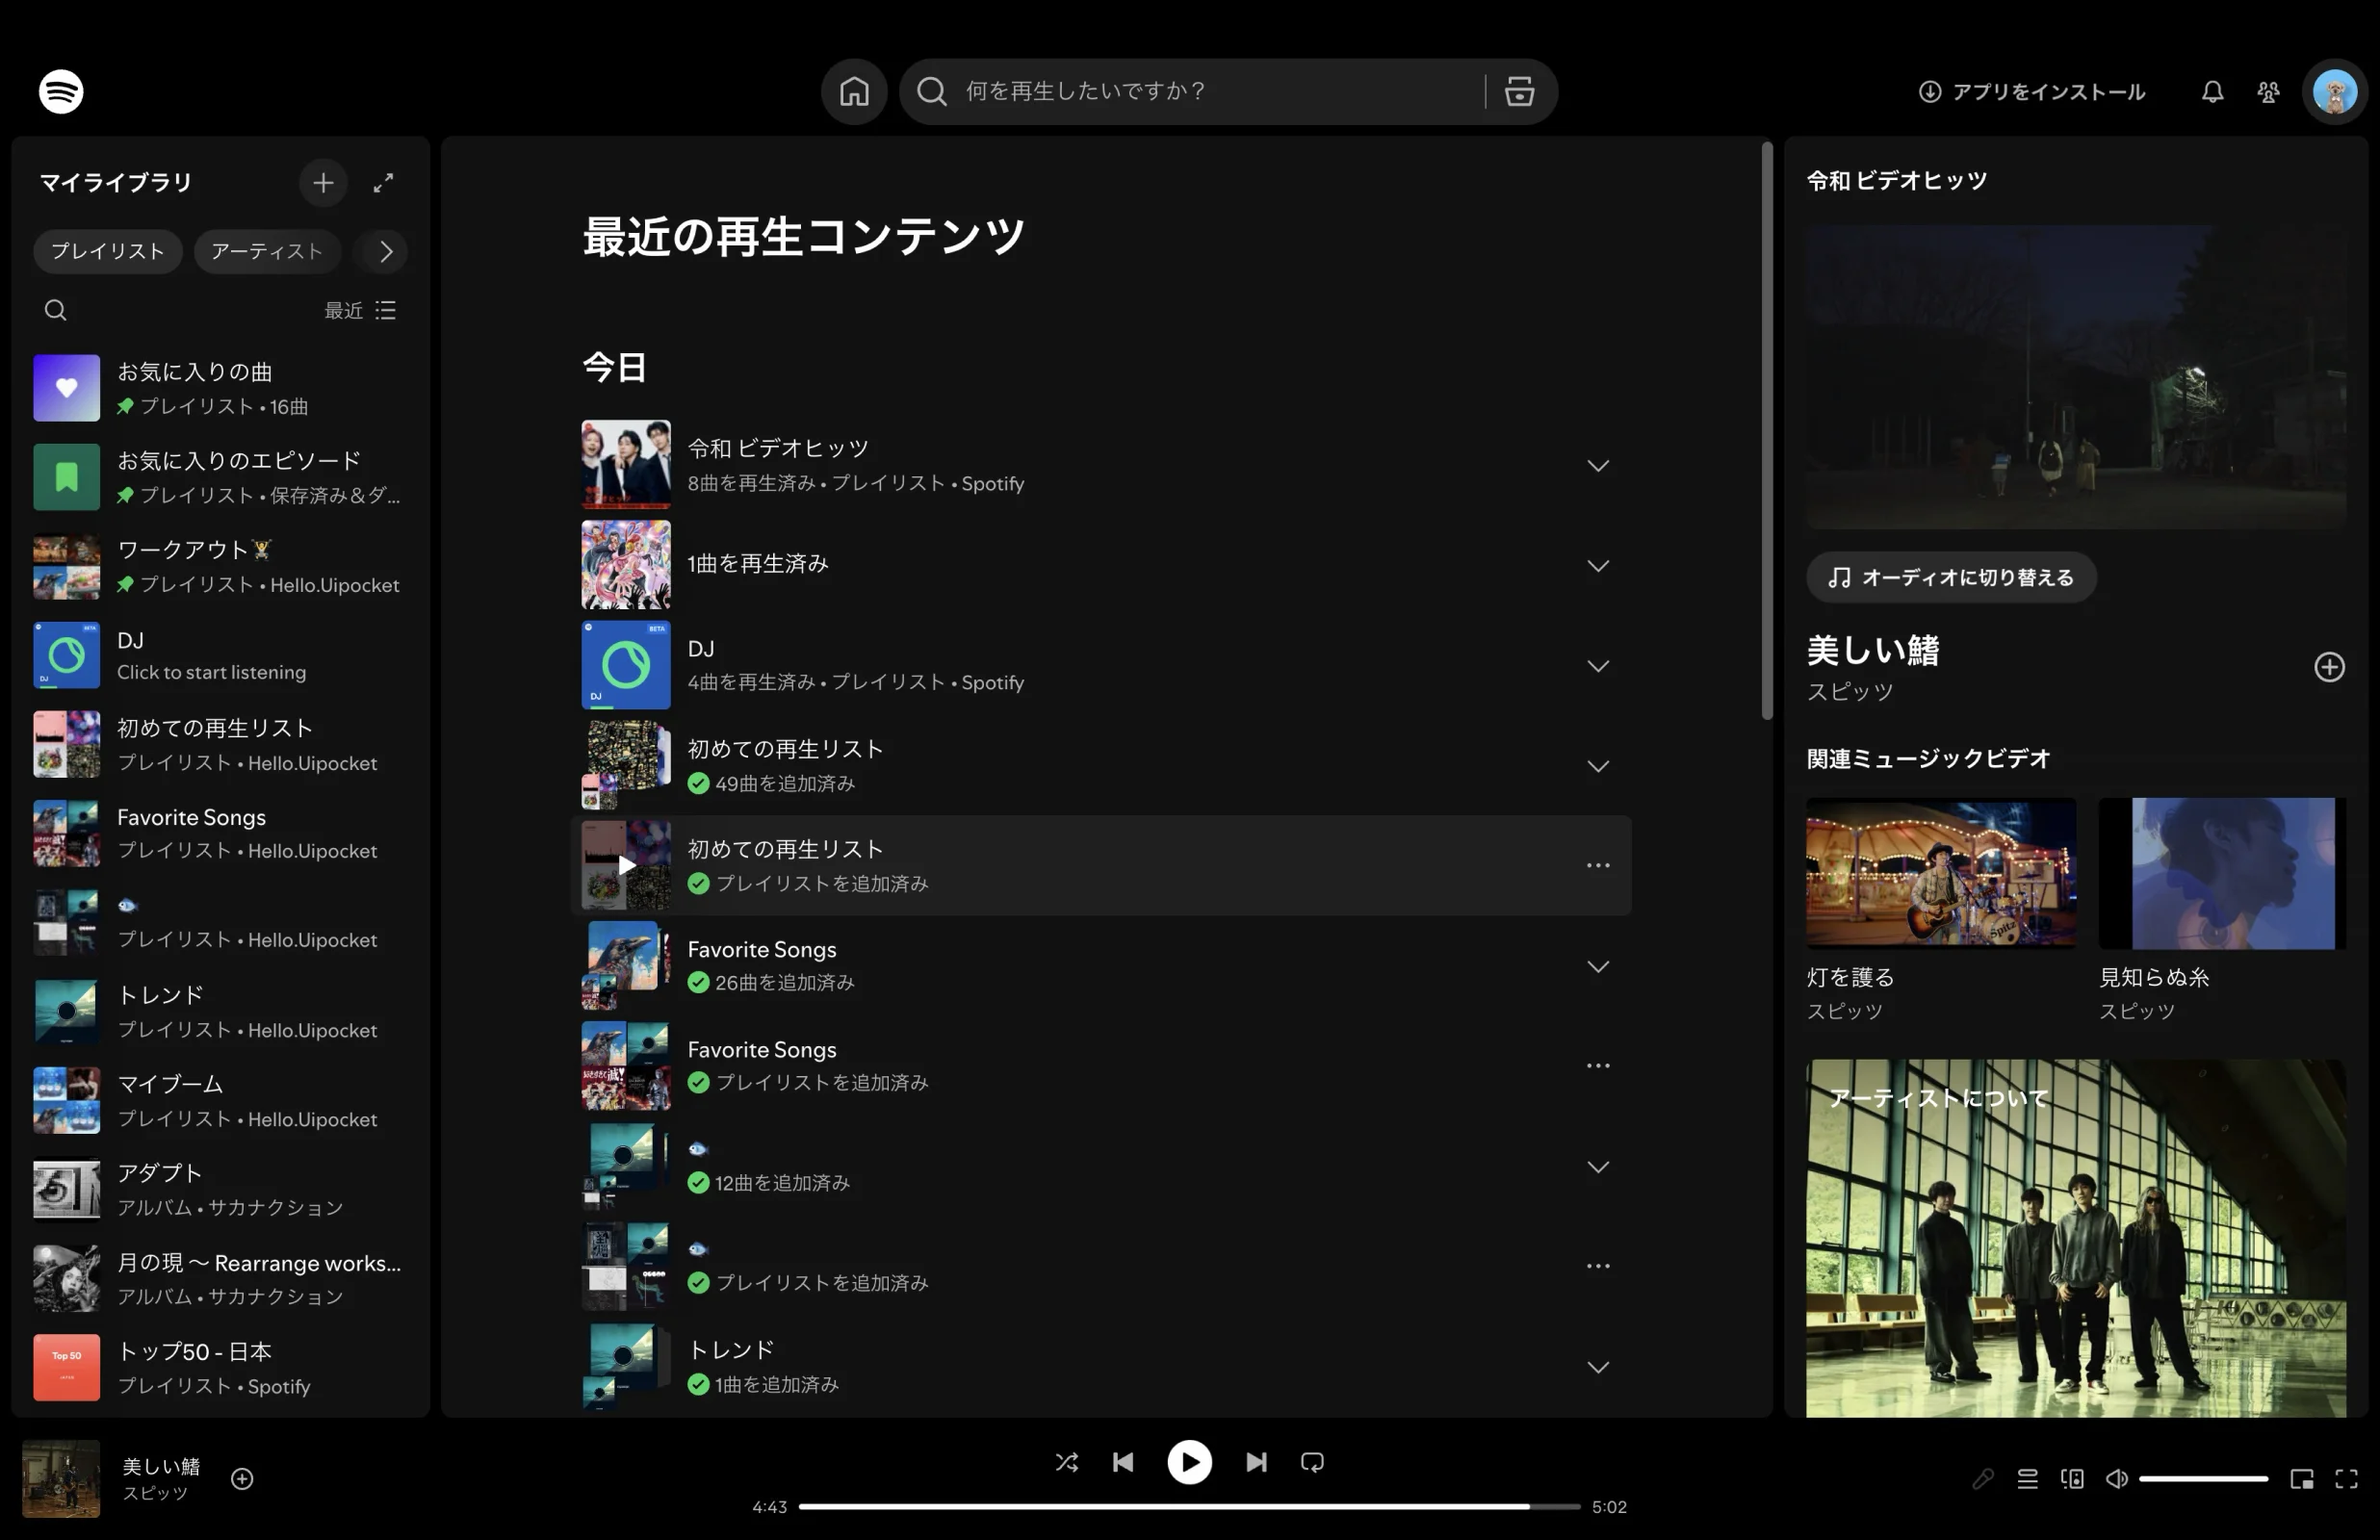Screen dimensions: 2380x1540
Task: Expand the 令和 ビデオヒッツ history row
Action: pos(1598,466)
